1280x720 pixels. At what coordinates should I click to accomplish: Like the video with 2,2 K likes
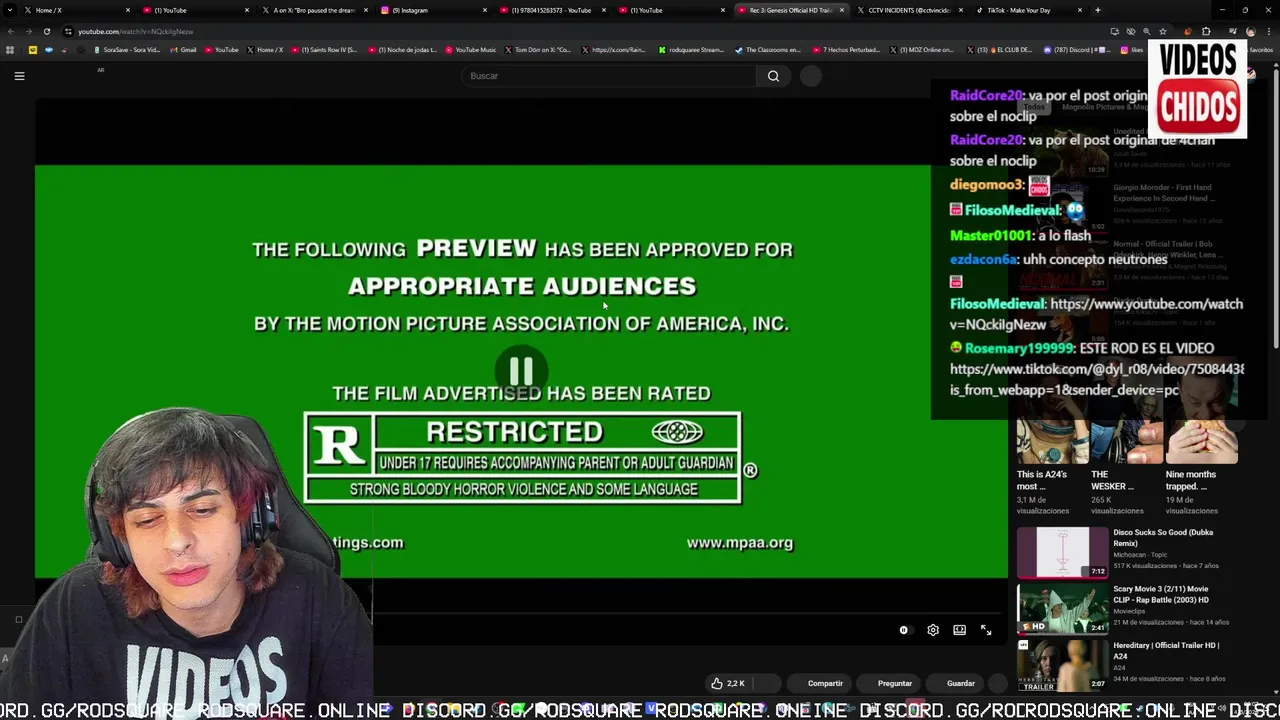pos(728,683)
